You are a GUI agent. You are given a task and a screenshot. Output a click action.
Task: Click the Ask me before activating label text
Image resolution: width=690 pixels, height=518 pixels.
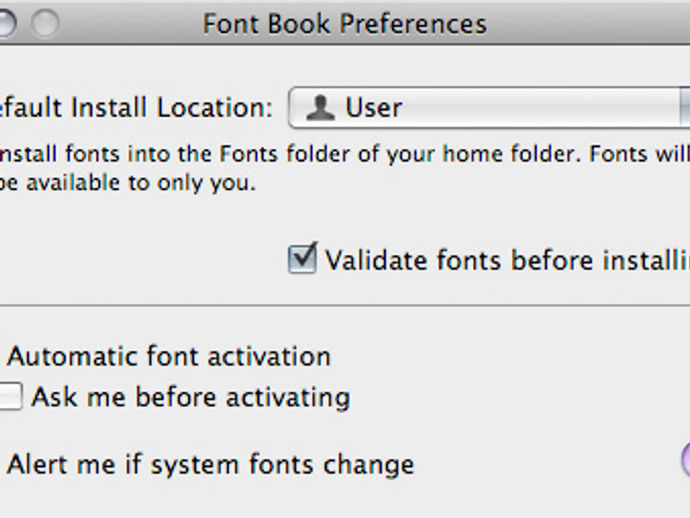[191, 397]
